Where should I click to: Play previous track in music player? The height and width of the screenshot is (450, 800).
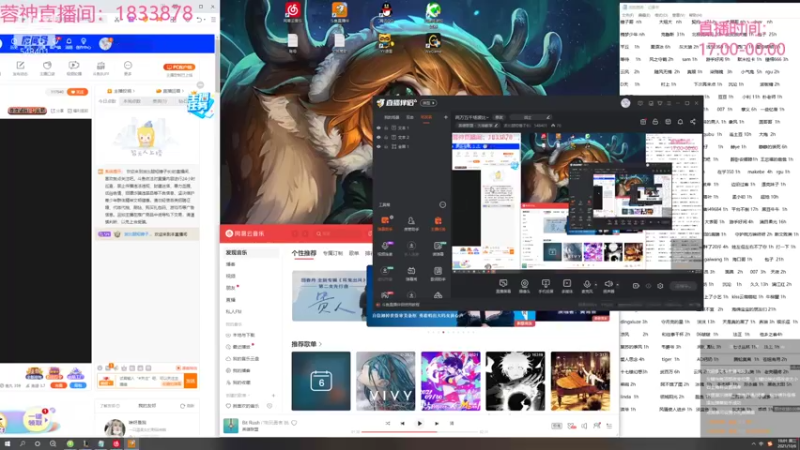[403, 423]
